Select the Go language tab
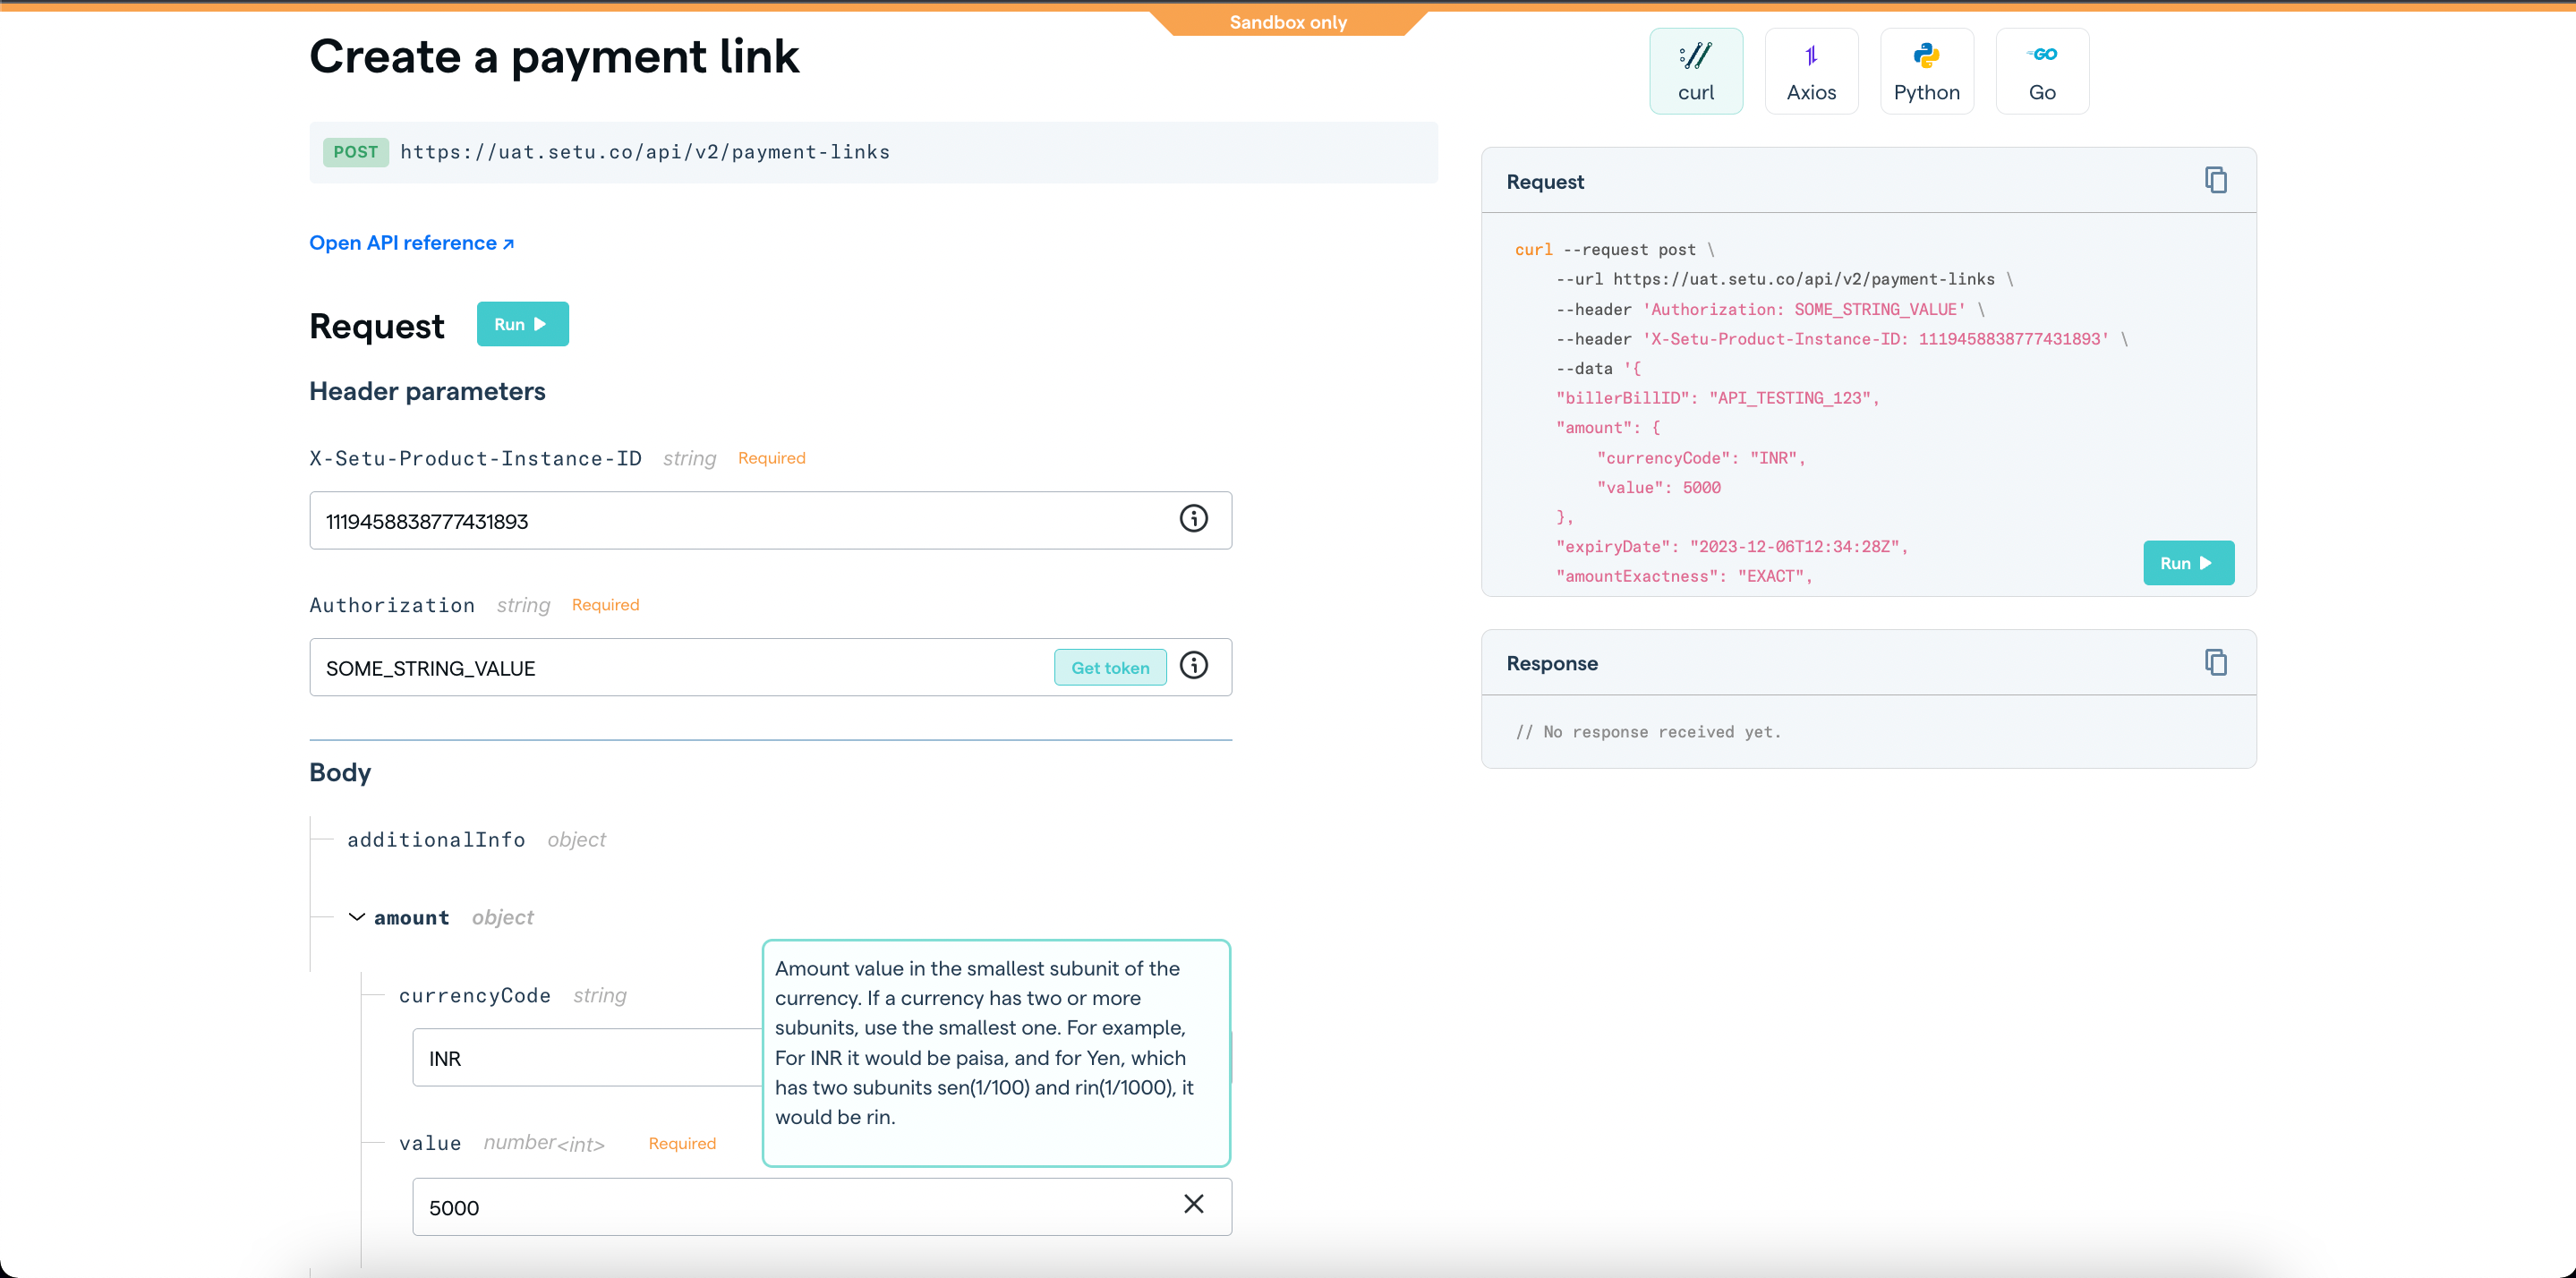2576x1278 pixels. pos(2041,71)
